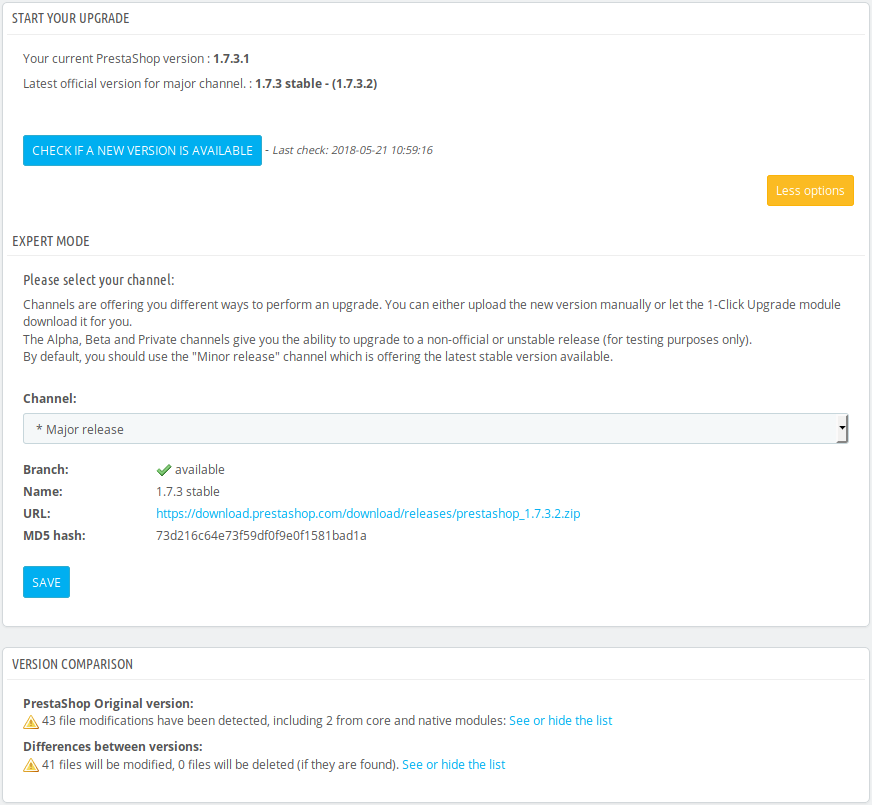
Task: Click the Channel: field label
Action: pyautogui.click(x=50, y=399)
